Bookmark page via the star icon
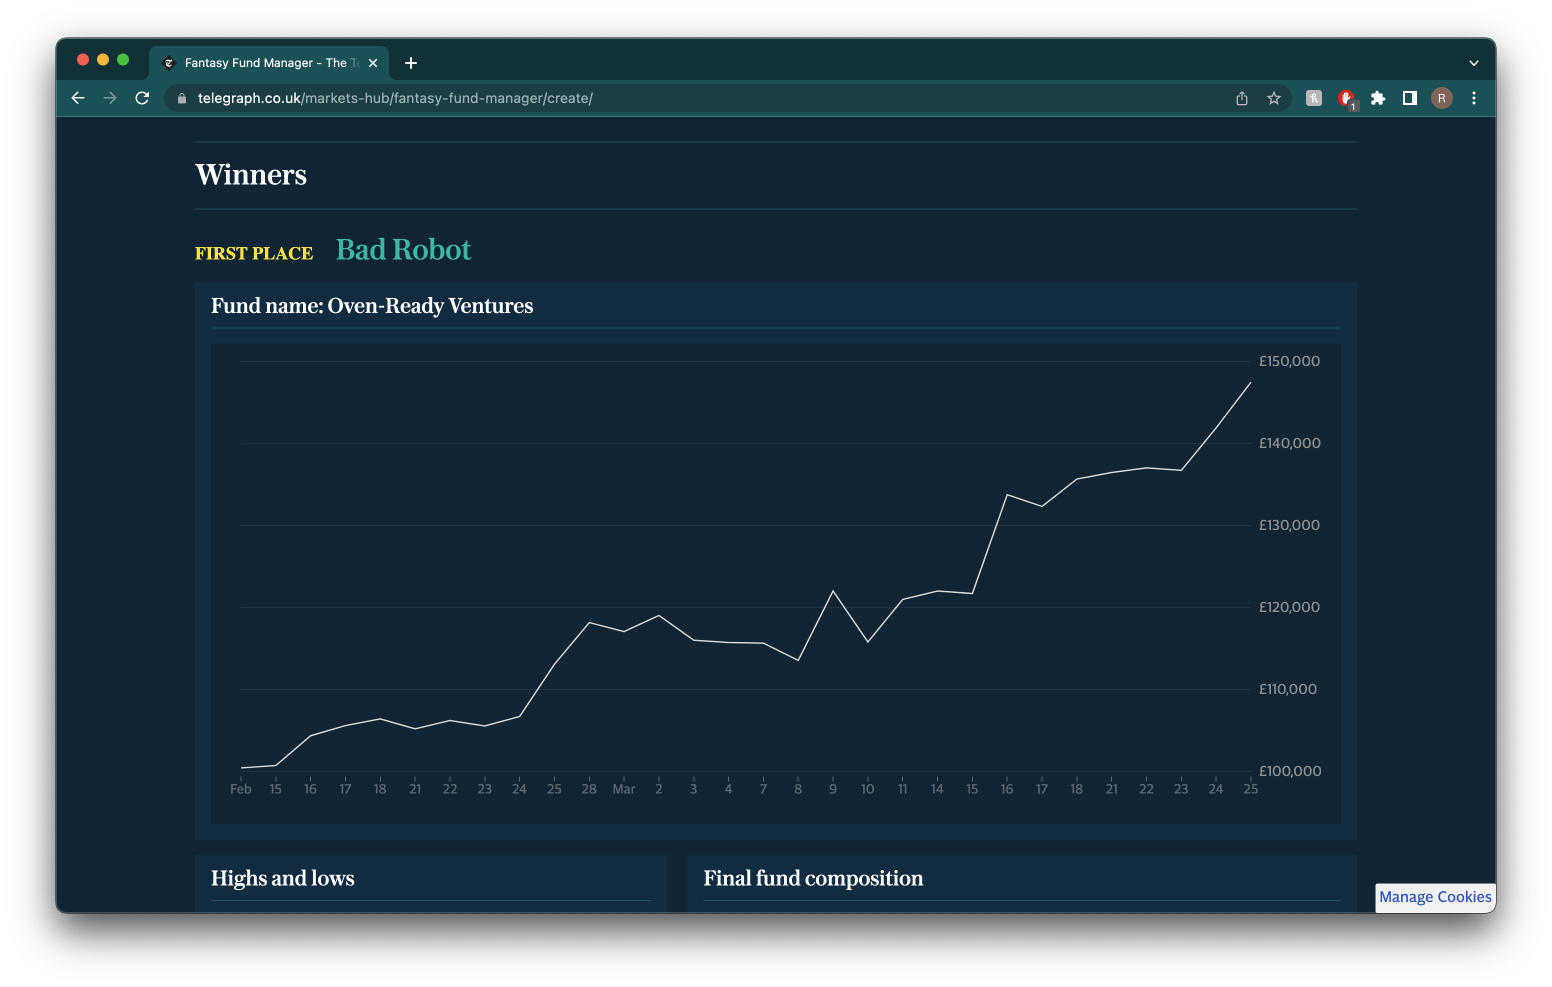 click(1274, 98)
